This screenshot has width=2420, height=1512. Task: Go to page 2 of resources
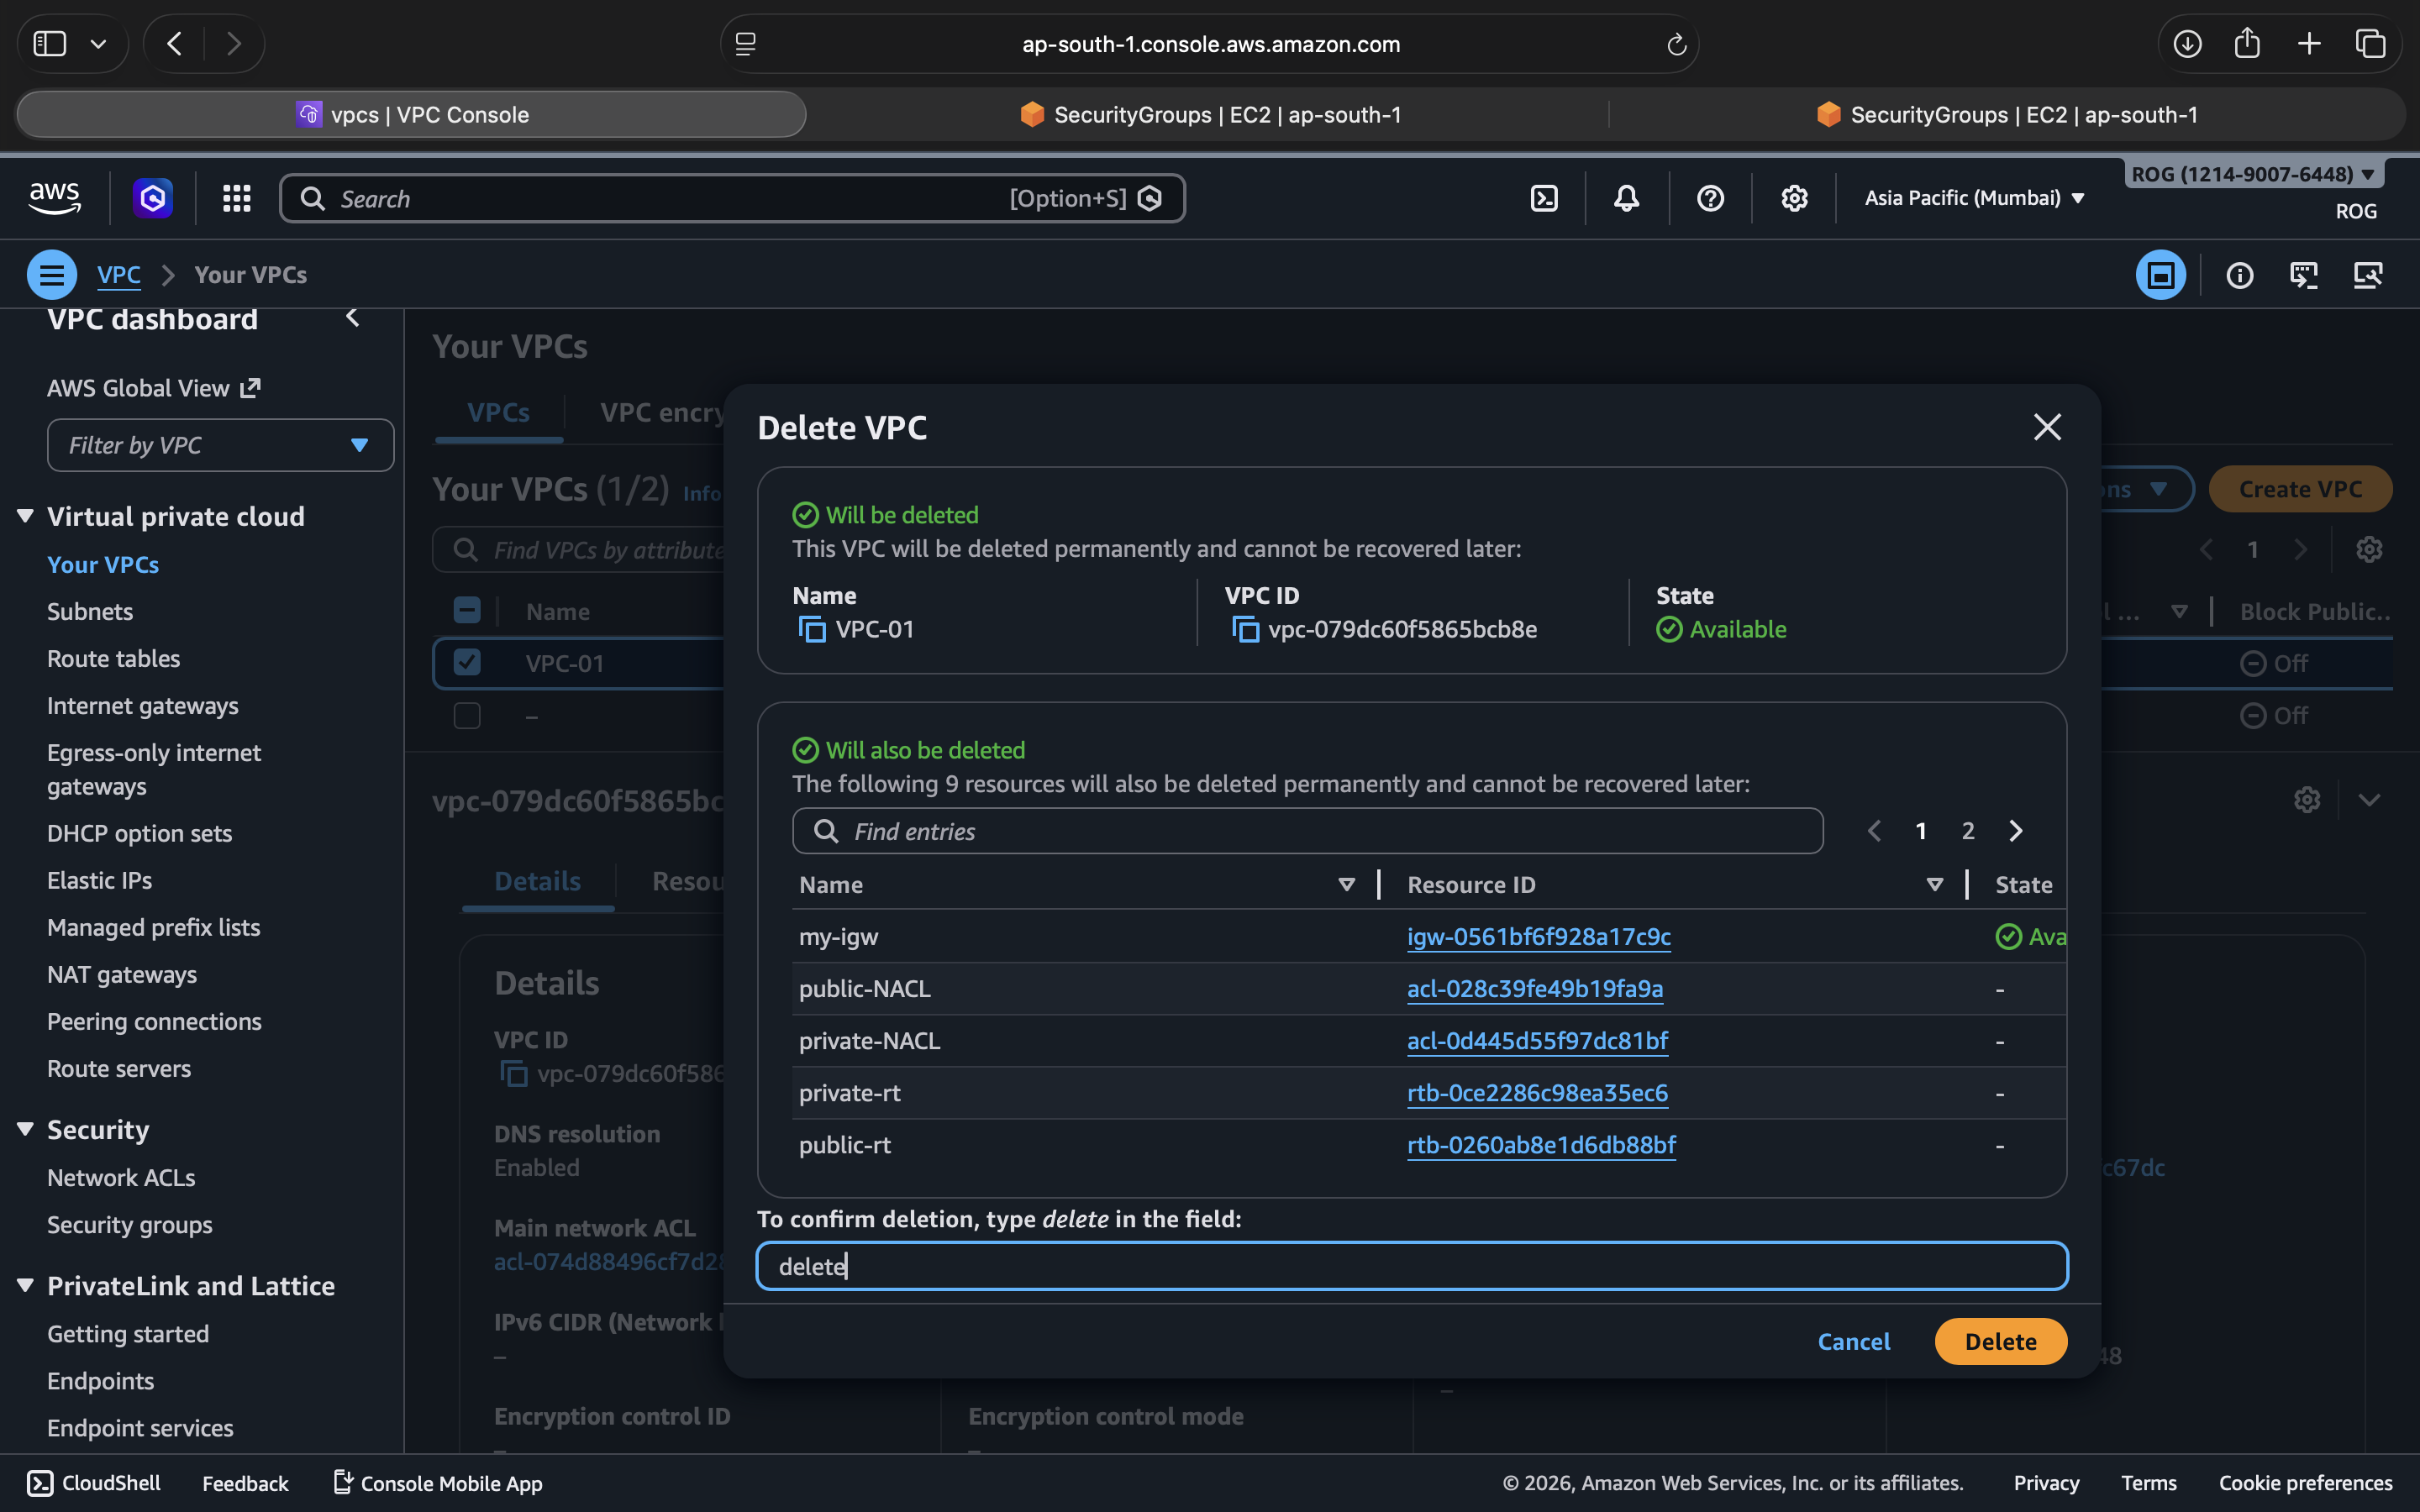click(x=1967, y=831)
